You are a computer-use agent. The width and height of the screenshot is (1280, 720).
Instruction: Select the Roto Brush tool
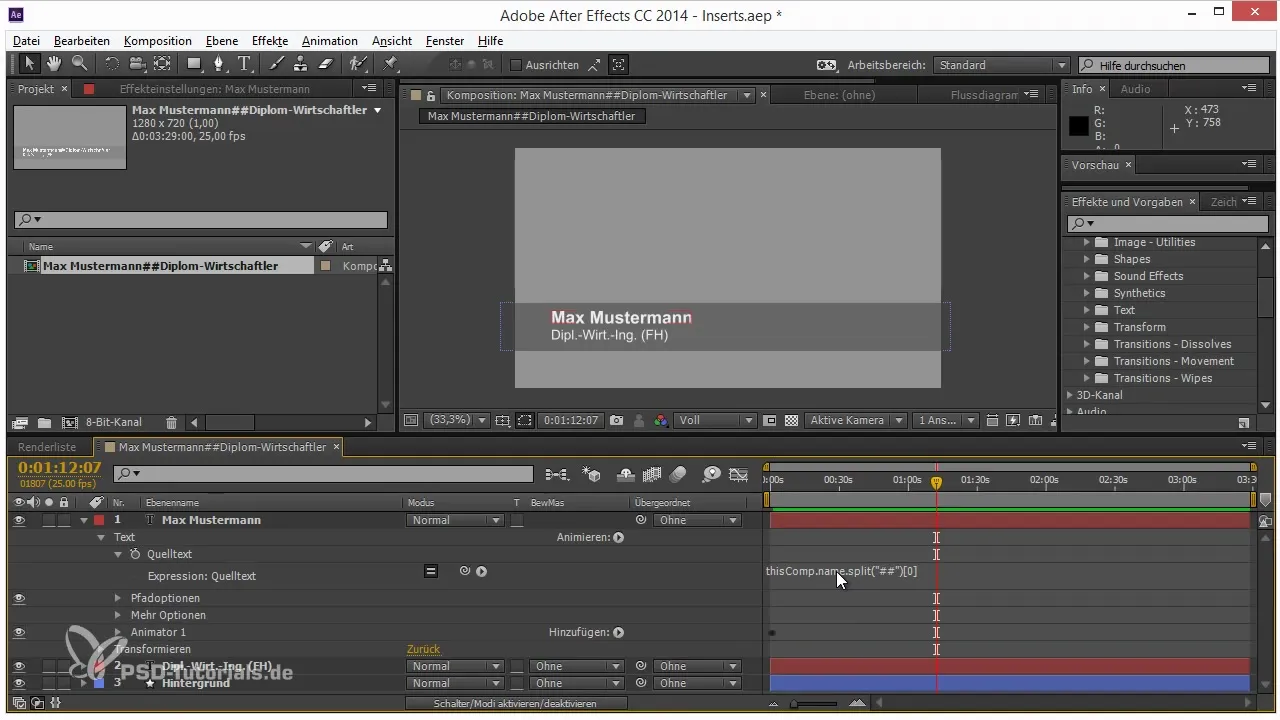pos(357,64)
